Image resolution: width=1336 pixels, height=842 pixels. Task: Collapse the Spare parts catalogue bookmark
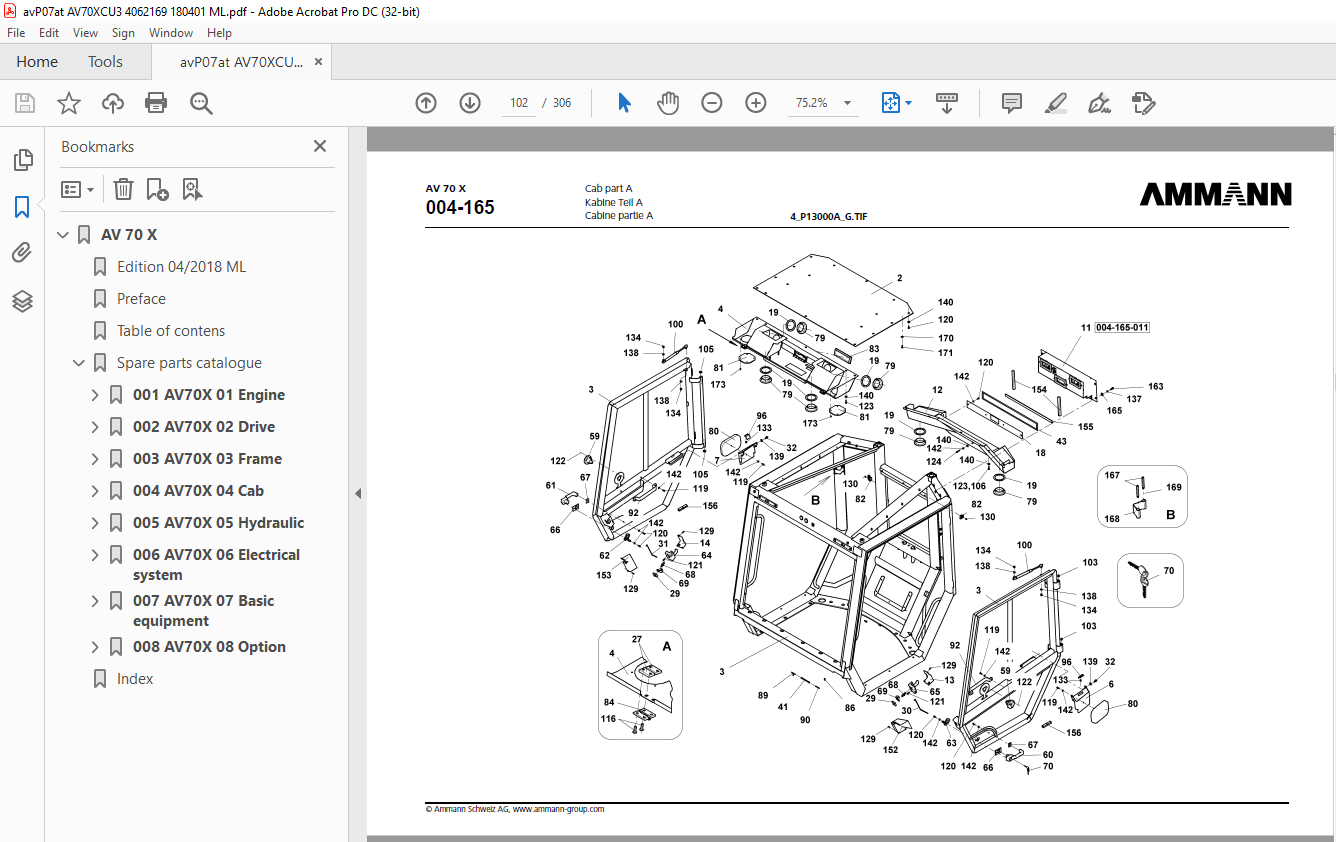click(x=80, y=363)
